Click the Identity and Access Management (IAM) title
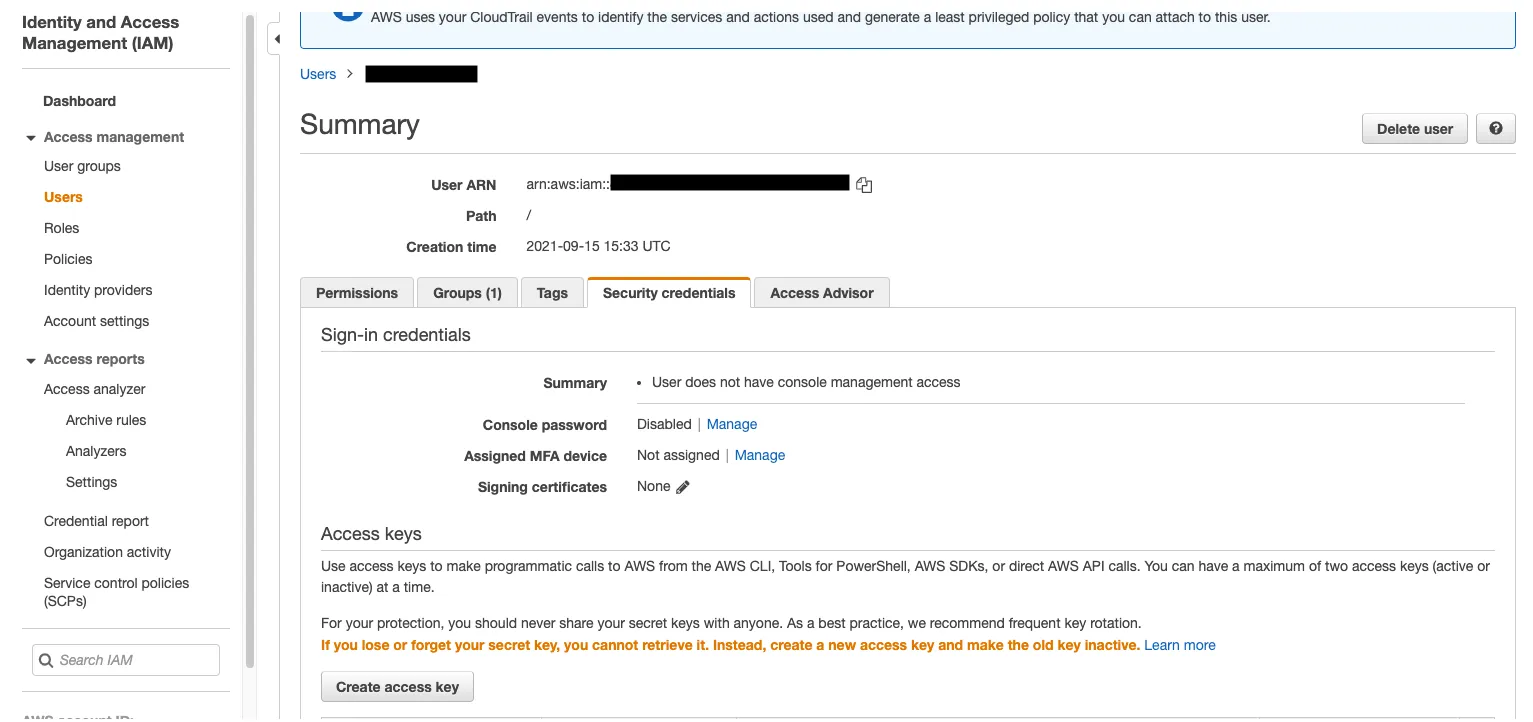Viewport: 1533px width, 722px height. point(100,33)
